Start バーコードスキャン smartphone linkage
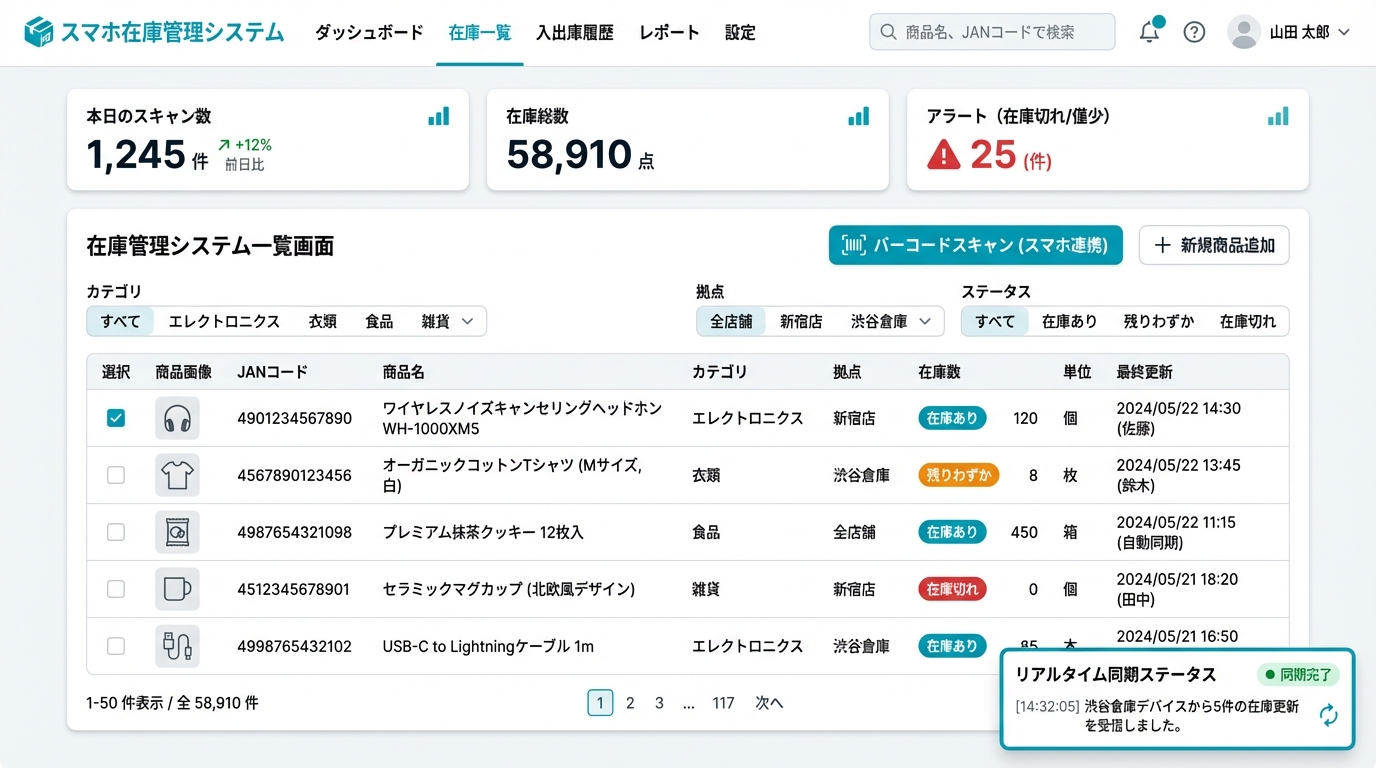This screenshot has width=1376, height=768. click(974, 245)
